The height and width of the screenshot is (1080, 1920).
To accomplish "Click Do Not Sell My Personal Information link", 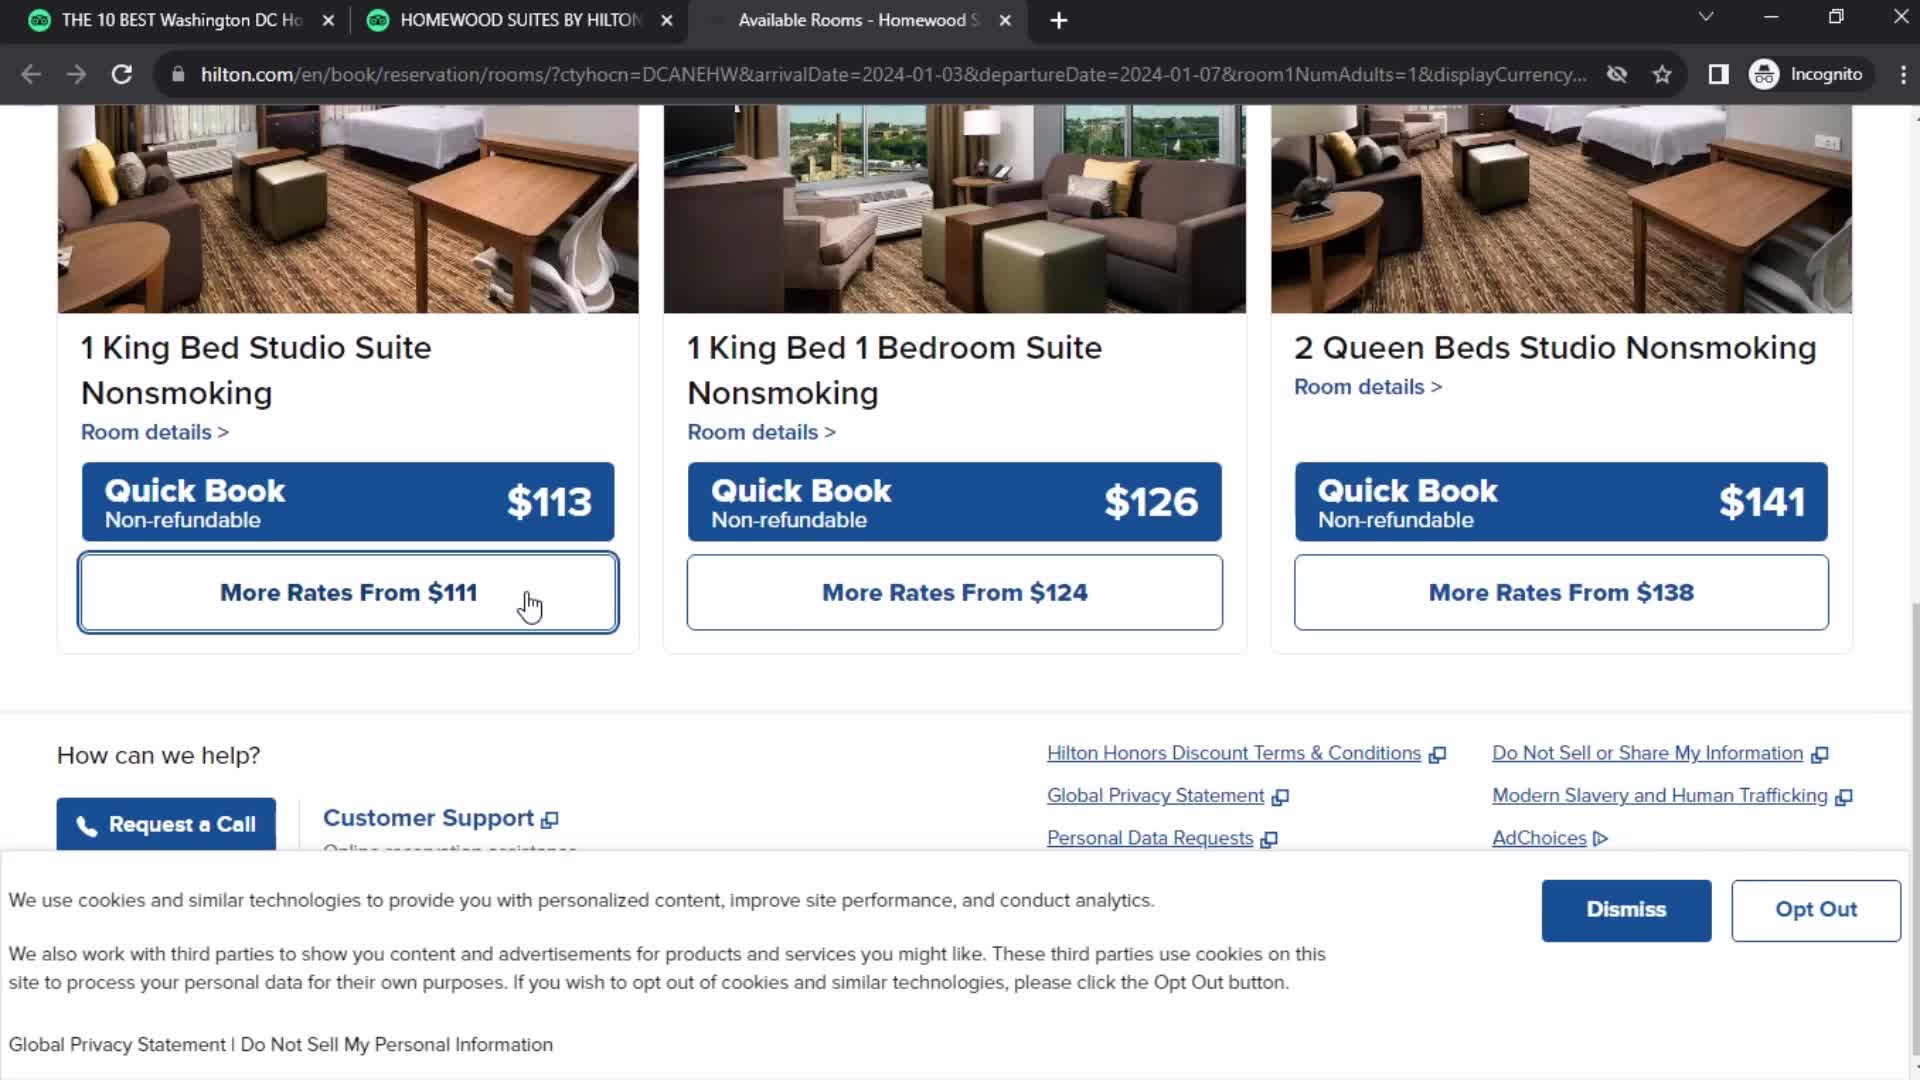I will click(x=396, y=1044).
